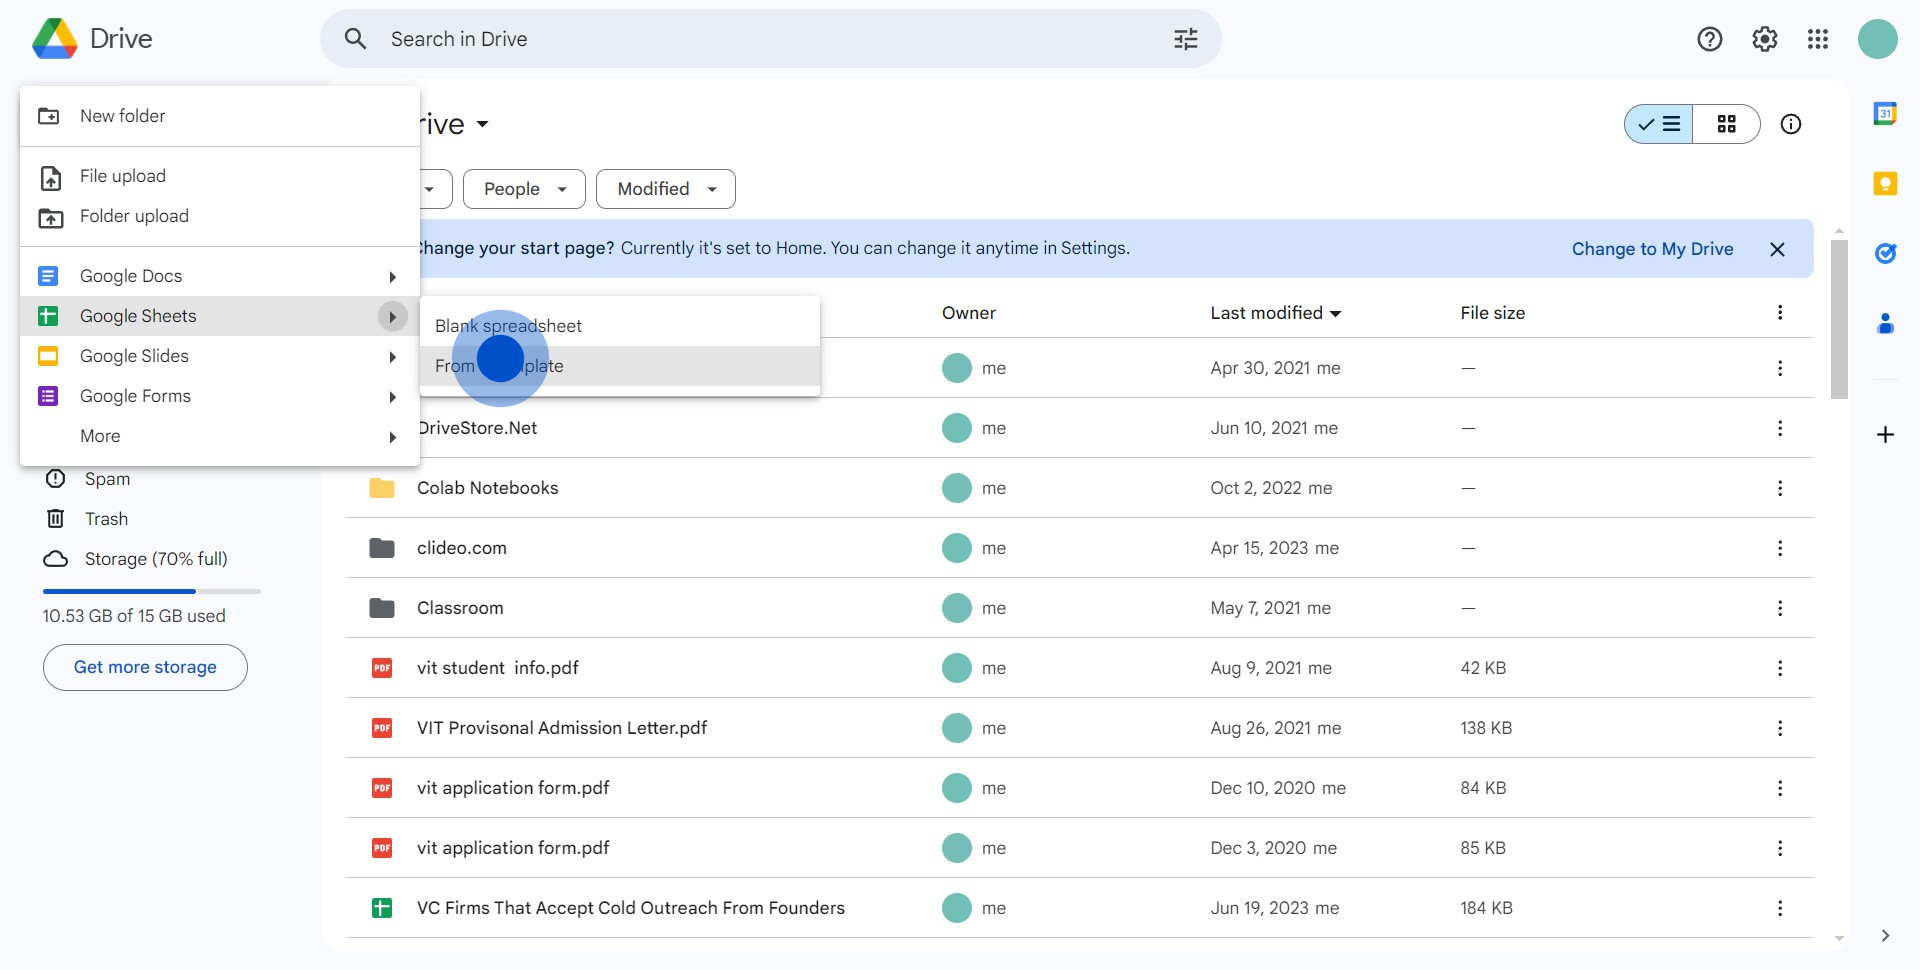Open Trash in the sidebar
The image size is (1920, 970).
[x=106, y=519]
